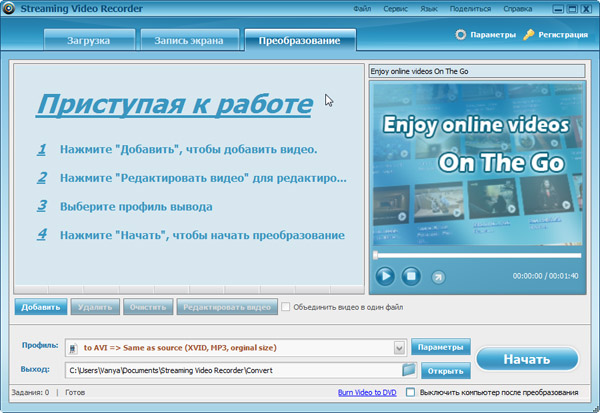Enable Объединить видео в один файл
The image size is (600, 413).
[x=286, y=307]
